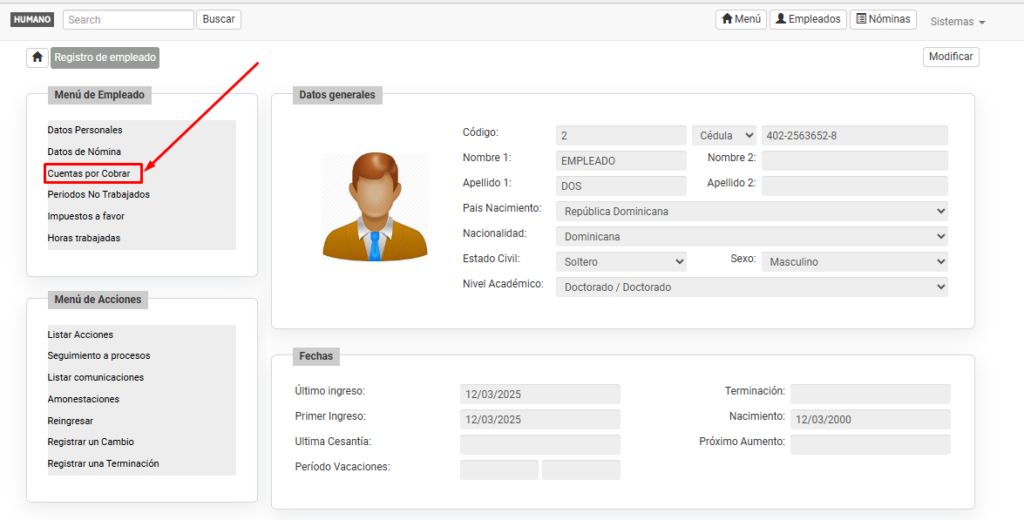
Task: Expand the Estado Civil dropdown
Action: point(621,261)
